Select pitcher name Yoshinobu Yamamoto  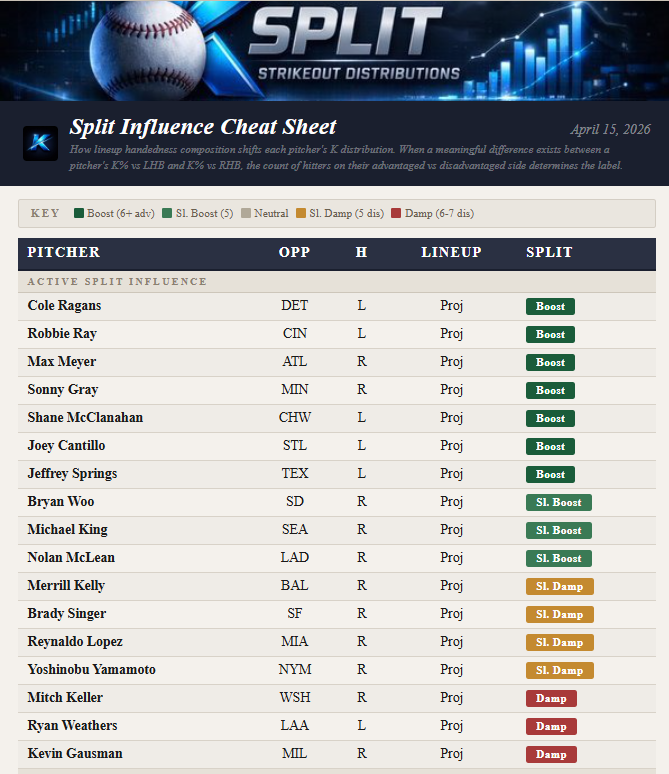coord(91,670)
